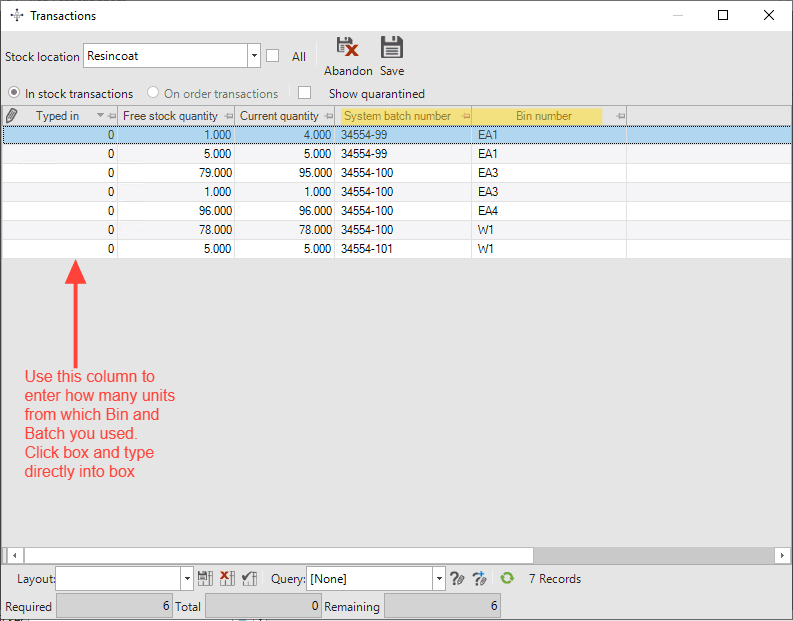Click the horizontal scrollbar thumb
This screenshot has width=793, height=621.
pos(279,555)
